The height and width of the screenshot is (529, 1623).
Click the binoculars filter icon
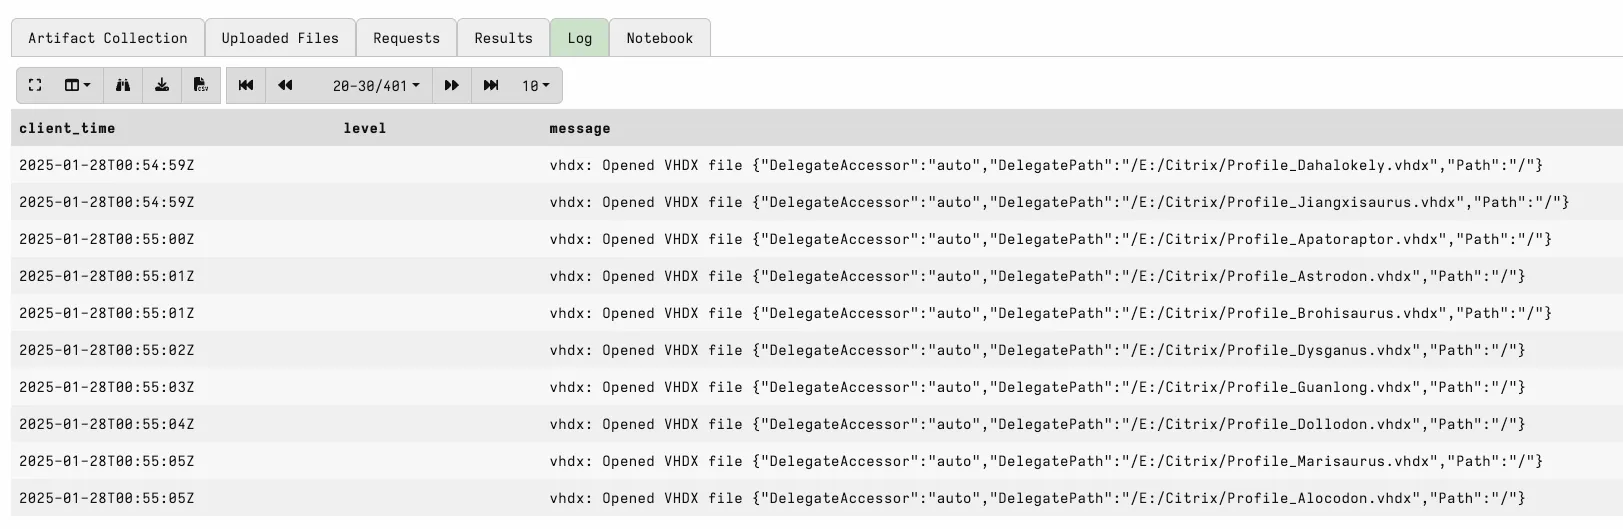(x=123, y=86)
